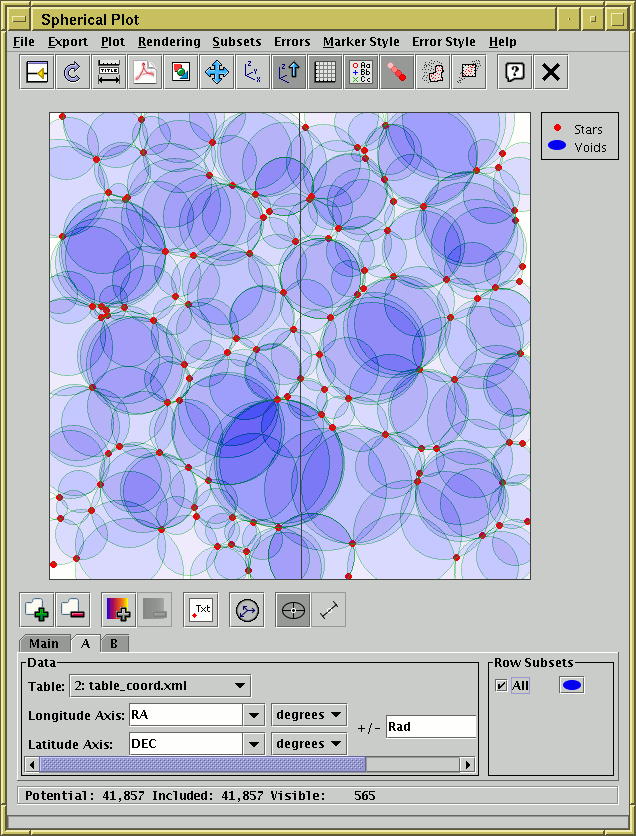
Task: Draw a subset region on the plot
Action: 433,72
